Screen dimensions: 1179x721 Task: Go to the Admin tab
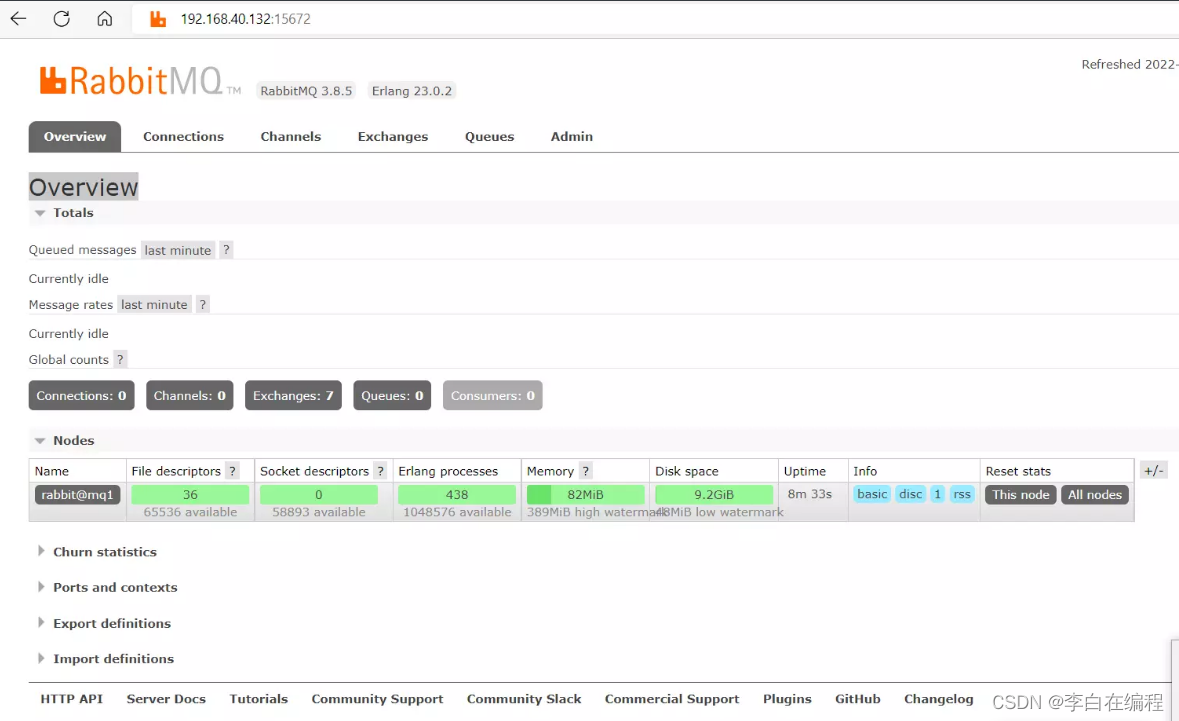(x=571, y=137)
